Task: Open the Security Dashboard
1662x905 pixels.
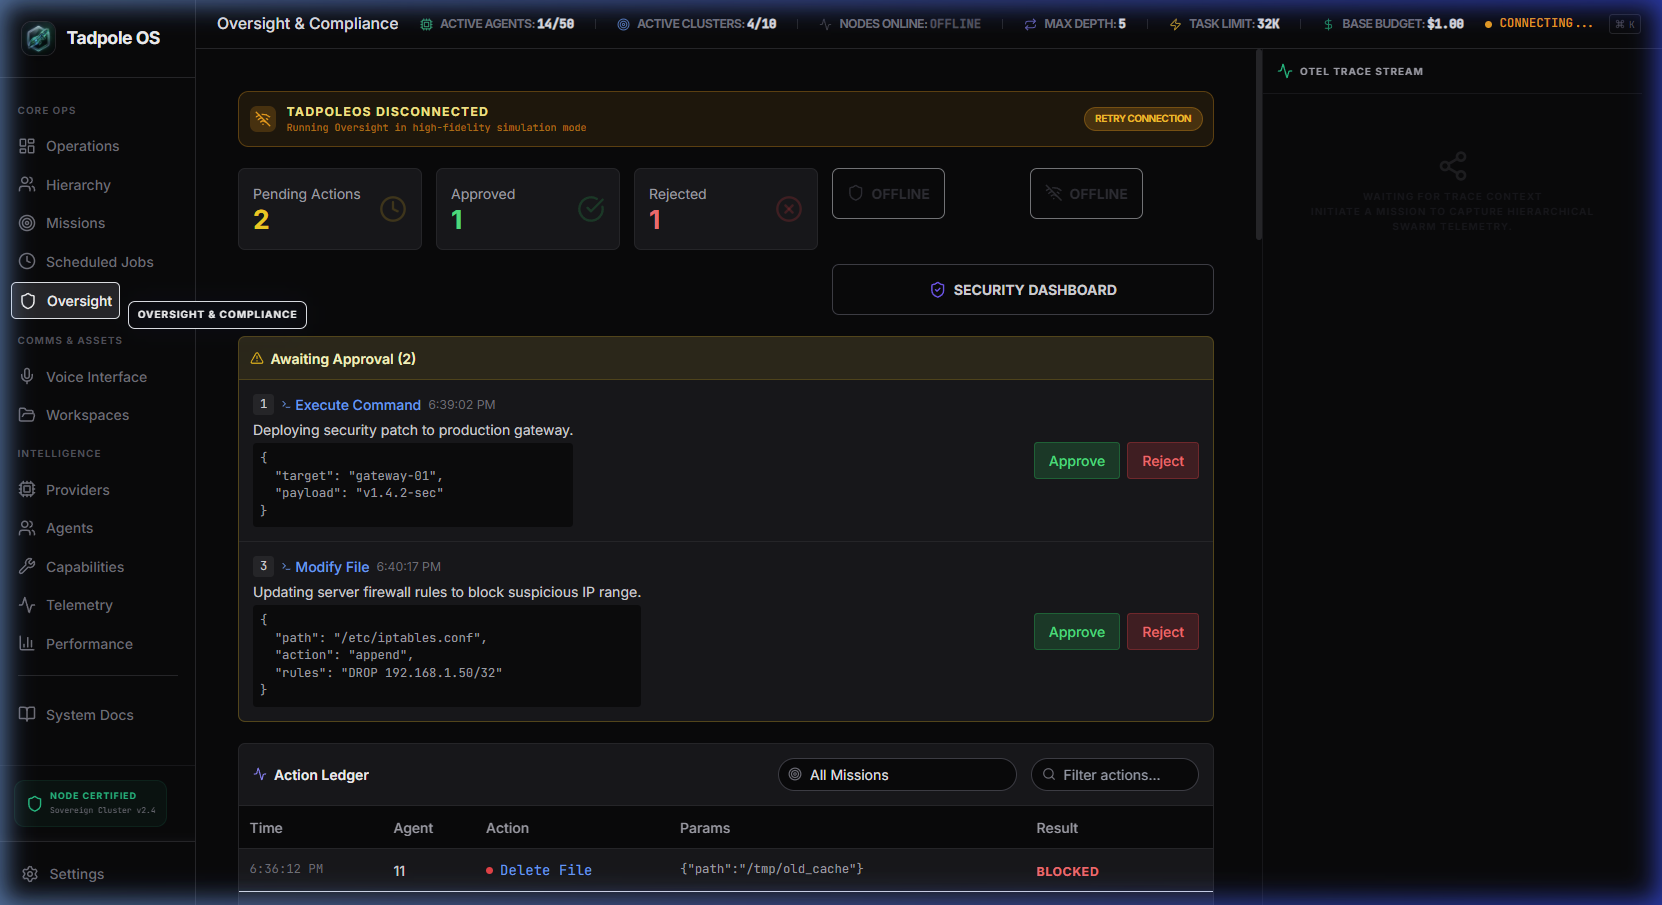Action: pyautogui.click(x=1022, y=290)
